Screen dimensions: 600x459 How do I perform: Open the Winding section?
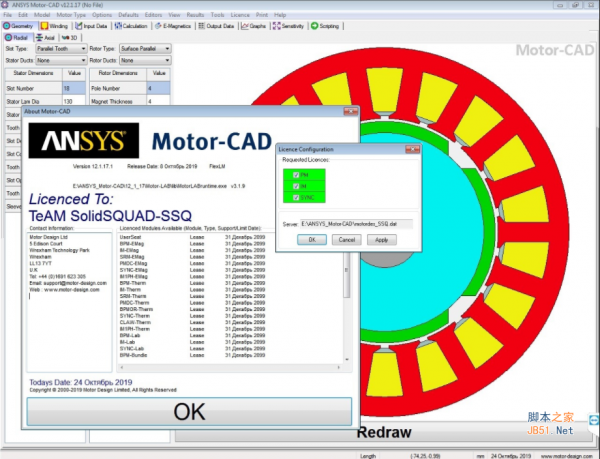[x=59, y=27]
